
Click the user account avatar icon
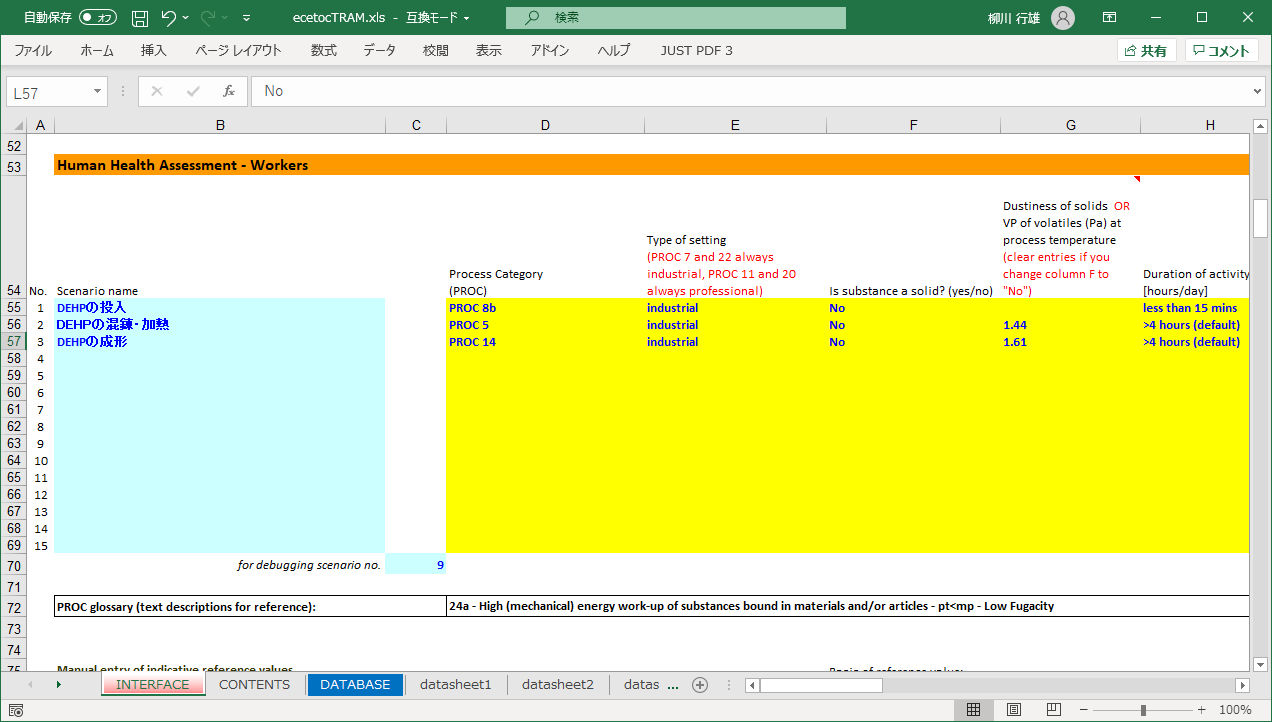1063,18
